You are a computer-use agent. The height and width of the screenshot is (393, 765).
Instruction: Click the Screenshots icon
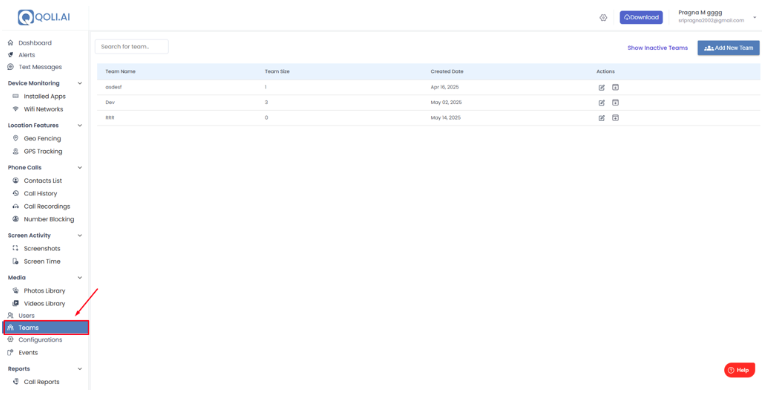click(16, 248)
